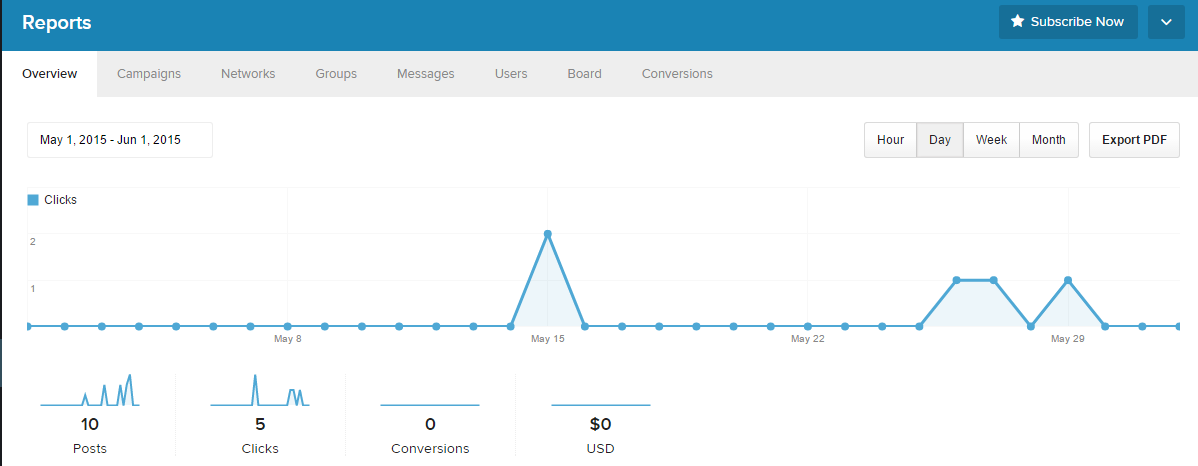Image resolution: width=1198 pixels, height=466 pixels.
Task: Click the May 15 peak data point
Action: click(548, 234)
